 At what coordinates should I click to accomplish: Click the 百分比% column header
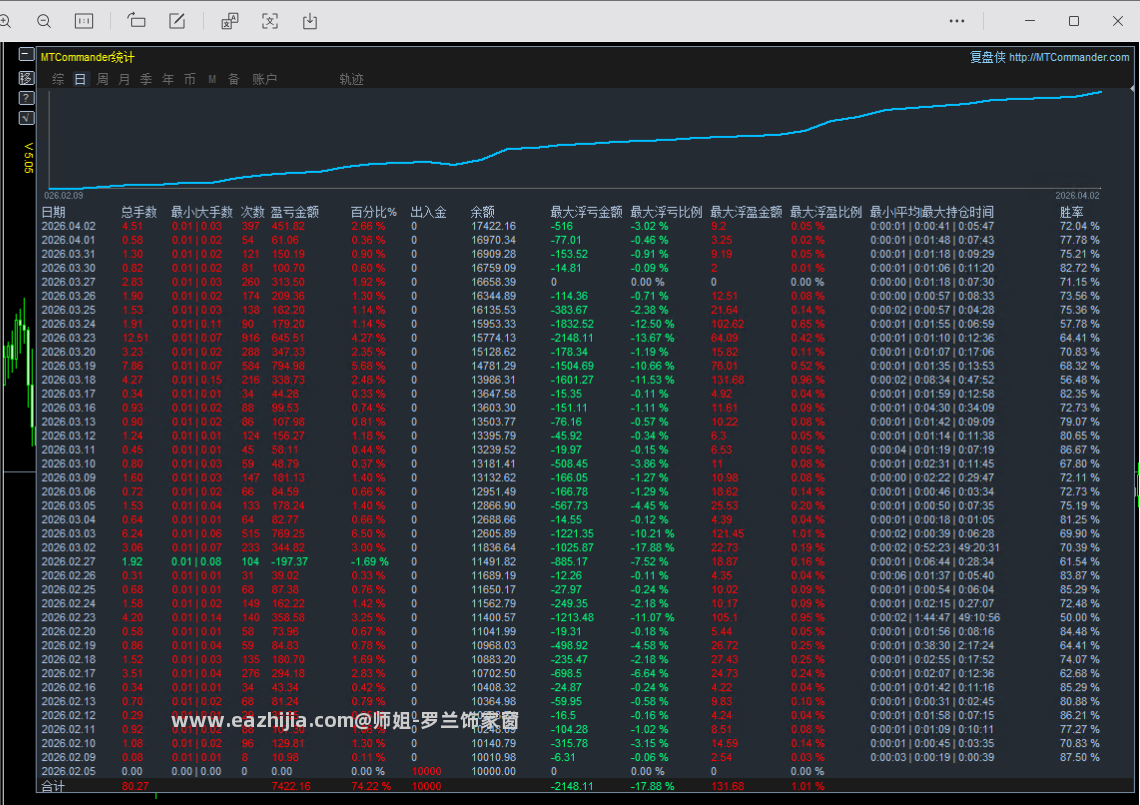pos(374,212)
